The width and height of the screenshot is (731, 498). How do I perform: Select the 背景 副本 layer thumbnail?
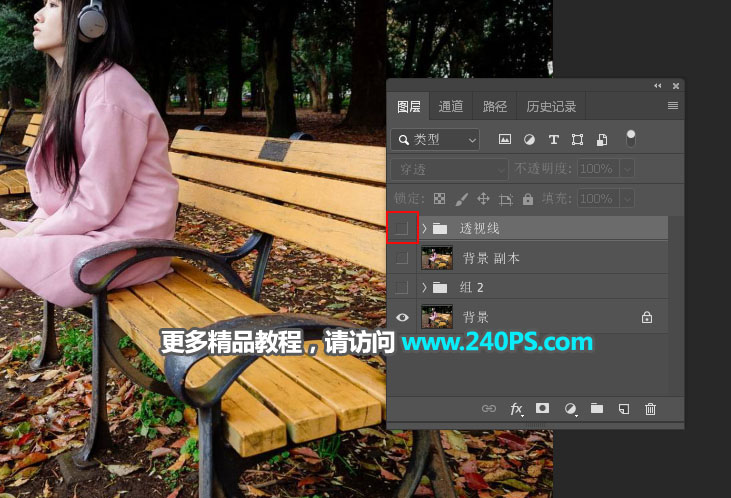(x=437, y=258)
